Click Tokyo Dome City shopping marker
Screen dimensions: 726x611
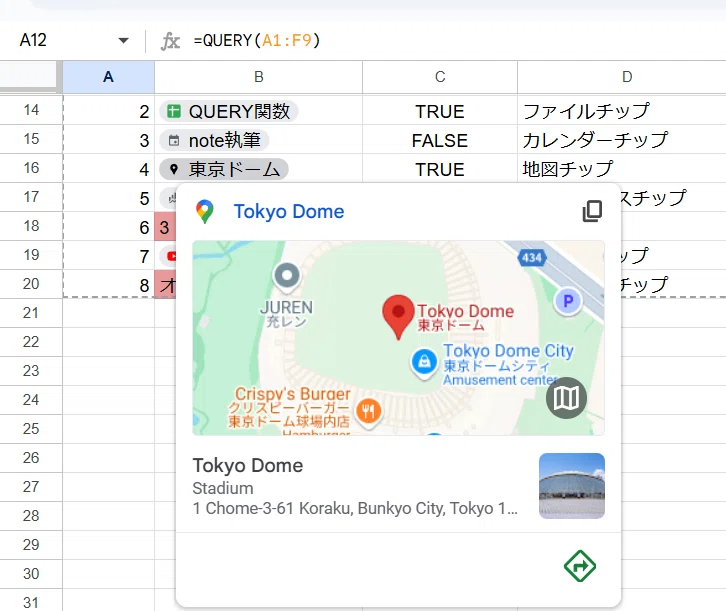coord(424,362)
